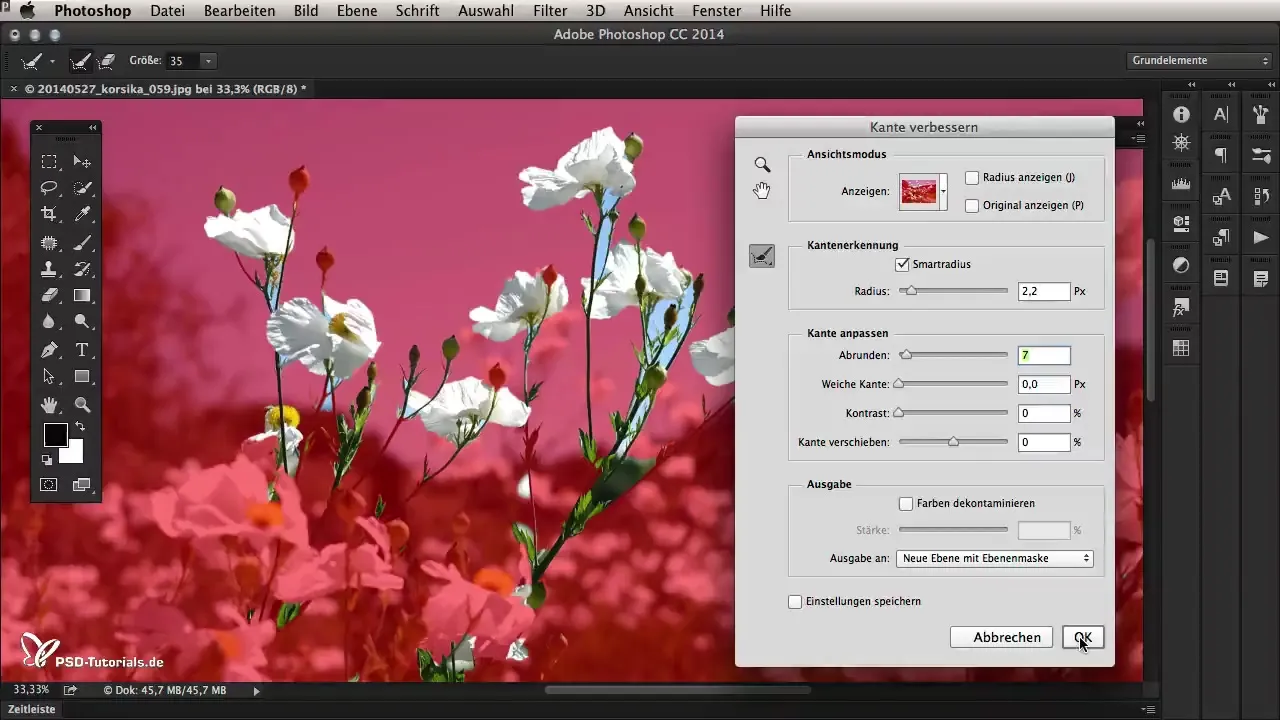Confirm dialog with OK button
The image size is (1280, 720).
tap(1083, 637)
